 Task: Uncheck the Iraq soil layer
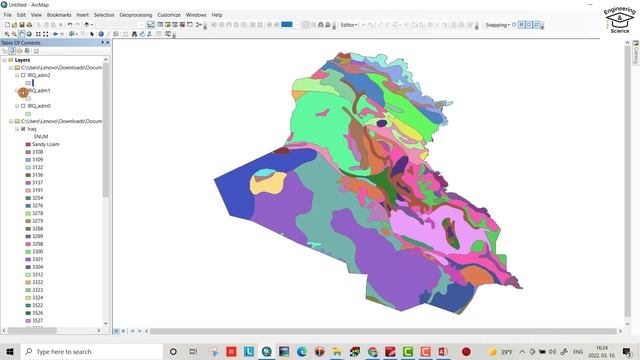click(x=23, y=129)
